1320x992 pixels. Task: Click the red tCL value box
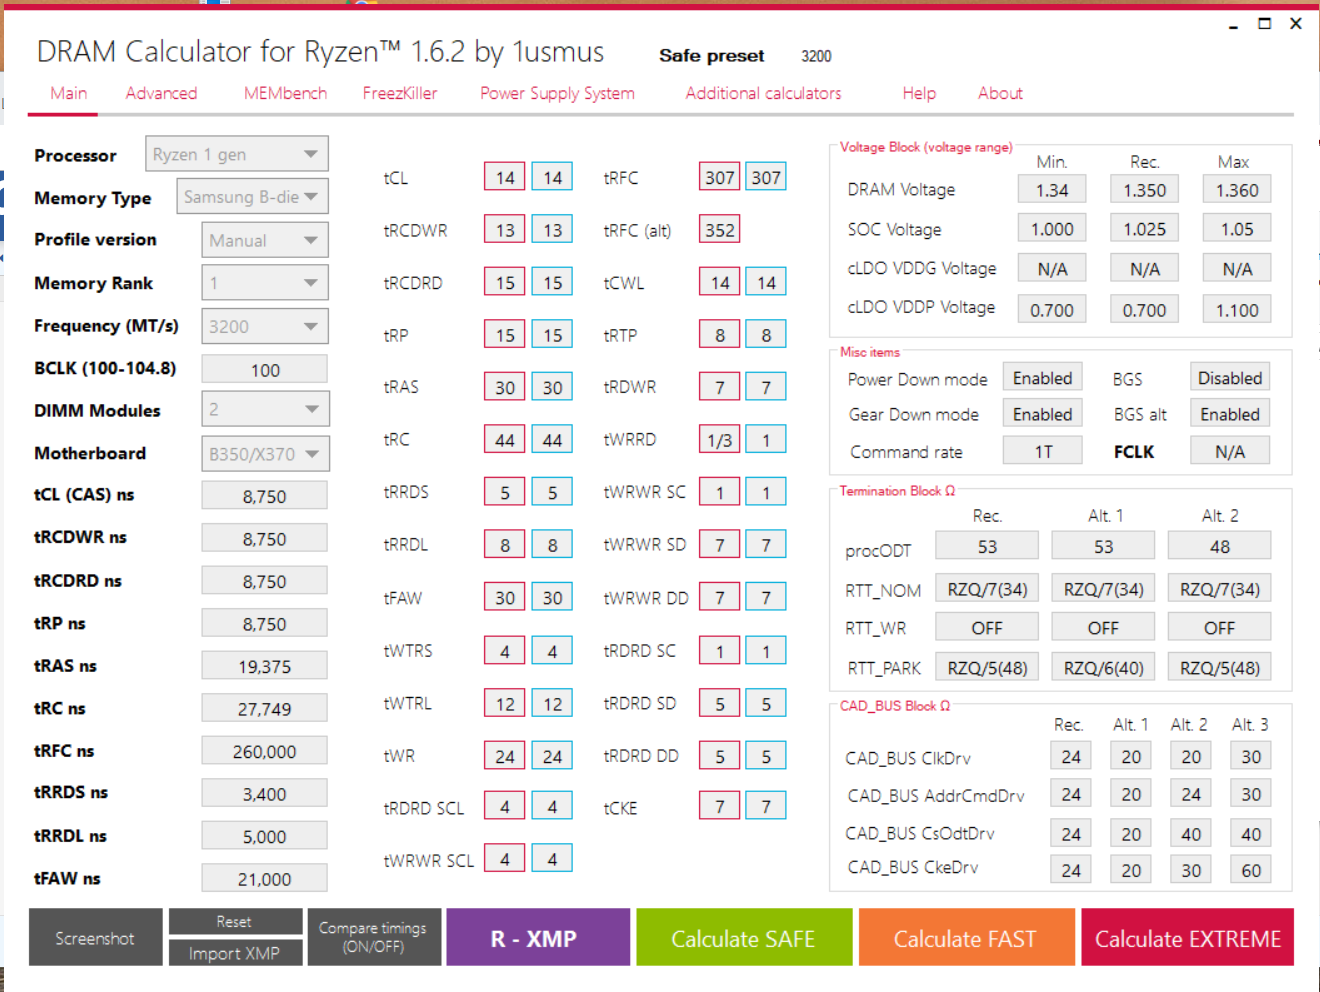505,177
